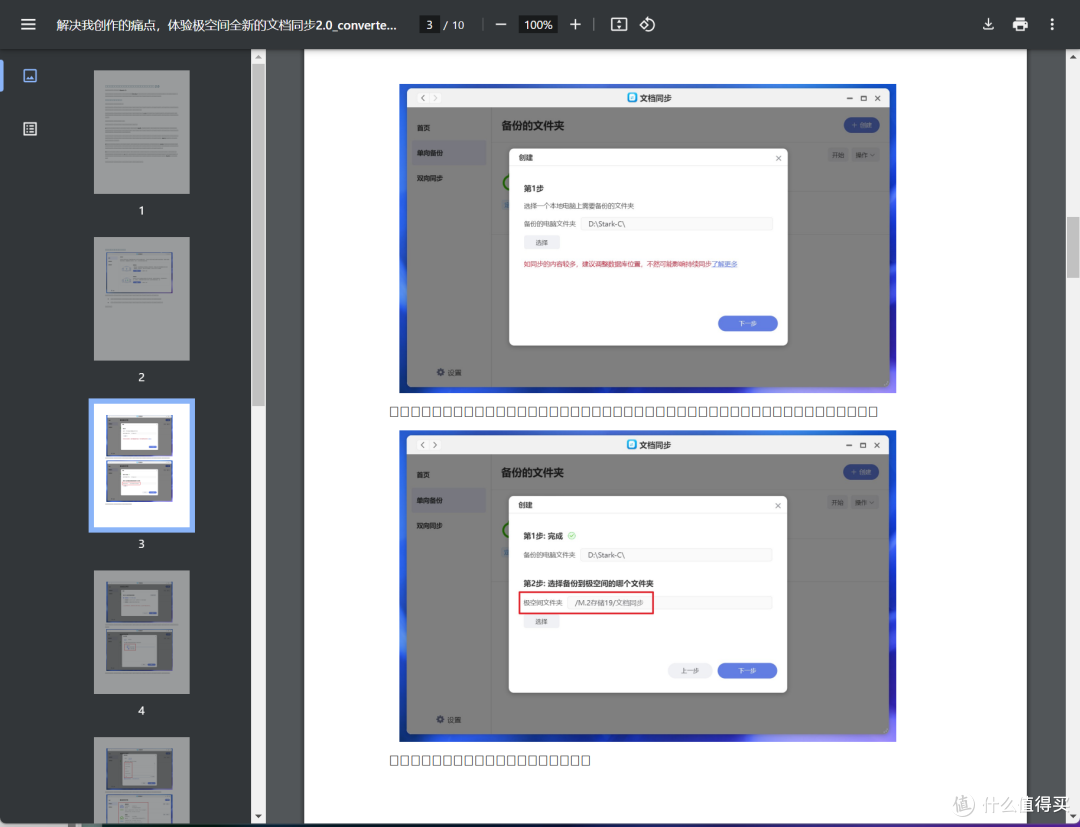Click 文档同步 app logo in first window title

pos(632,98)
